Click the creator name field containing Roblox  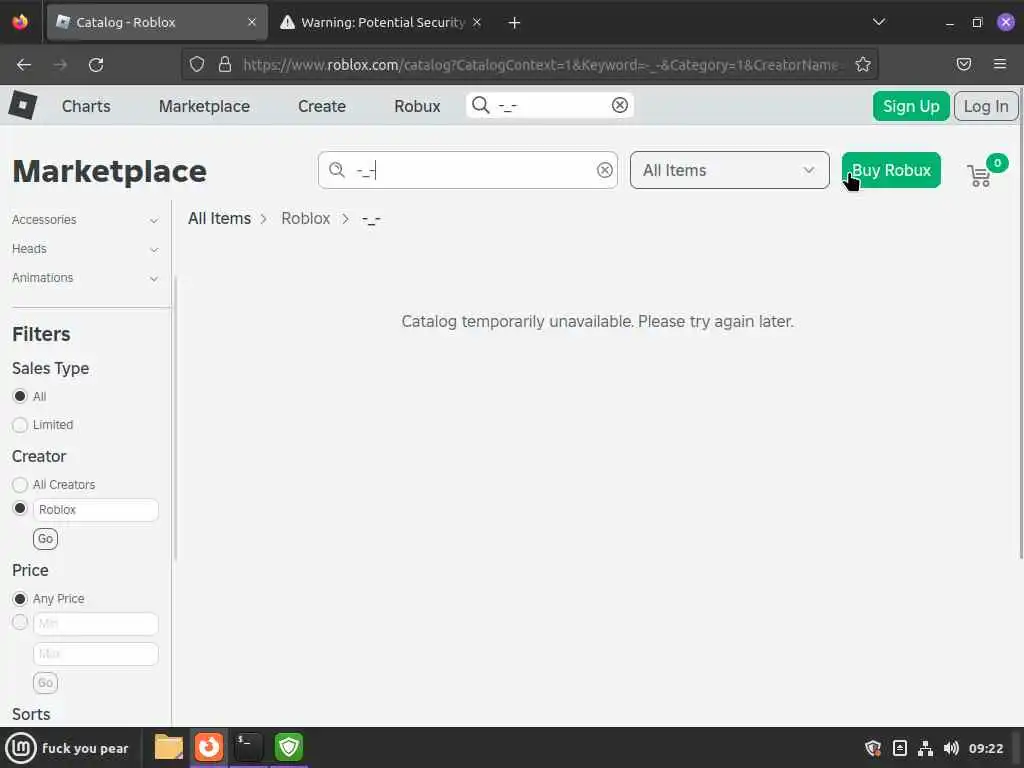[x=95, y=509]
